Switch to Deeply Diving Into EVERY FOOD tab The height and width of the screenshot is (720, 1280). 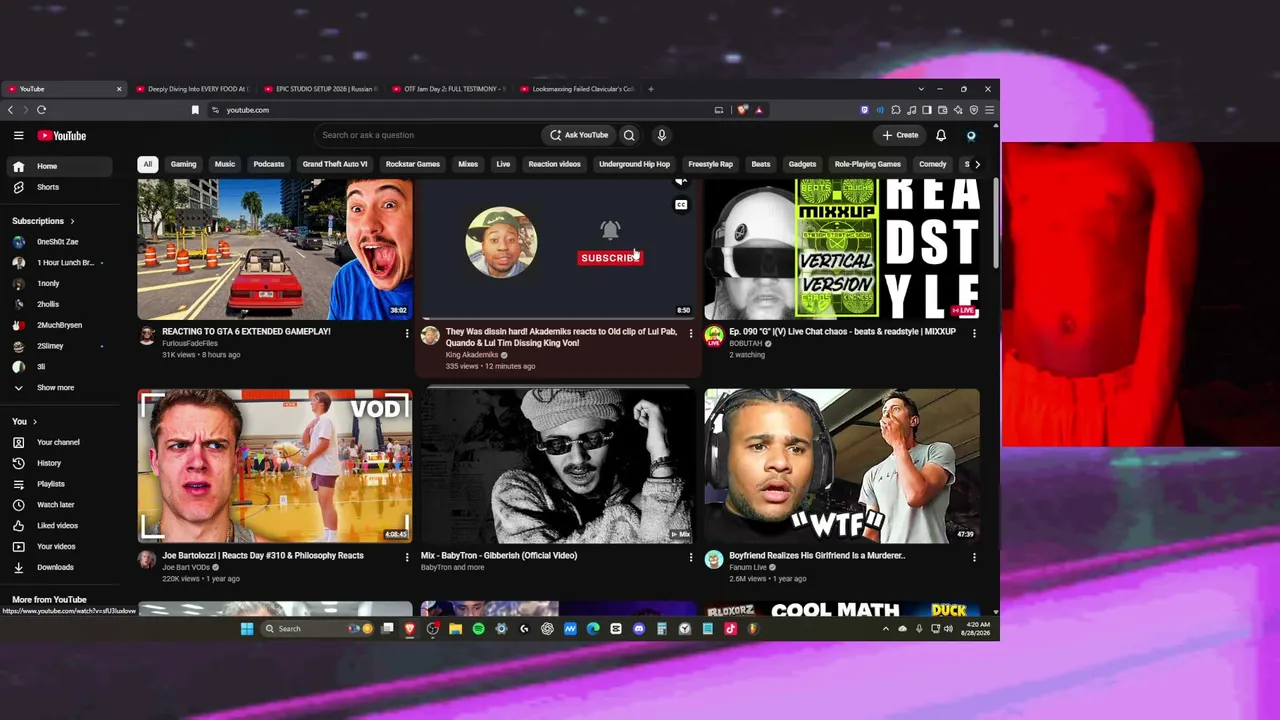point(192,89)
